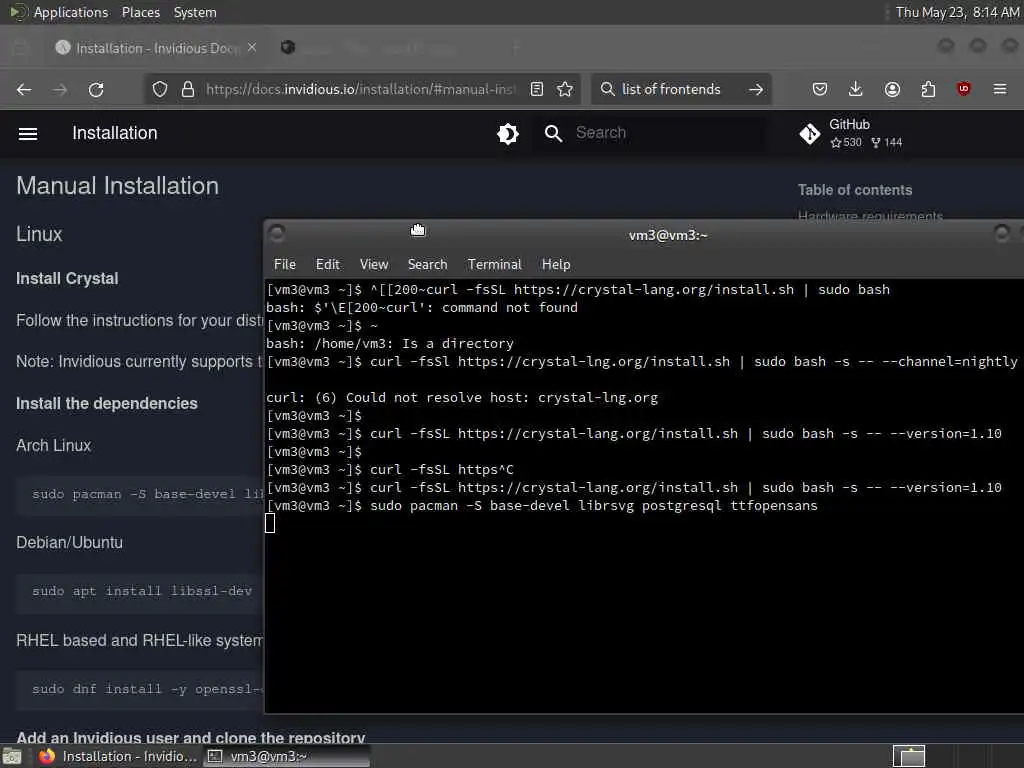Toggle reader view icon in address bar
This screenshot has height=768, width=1024.
click(537, 89)
